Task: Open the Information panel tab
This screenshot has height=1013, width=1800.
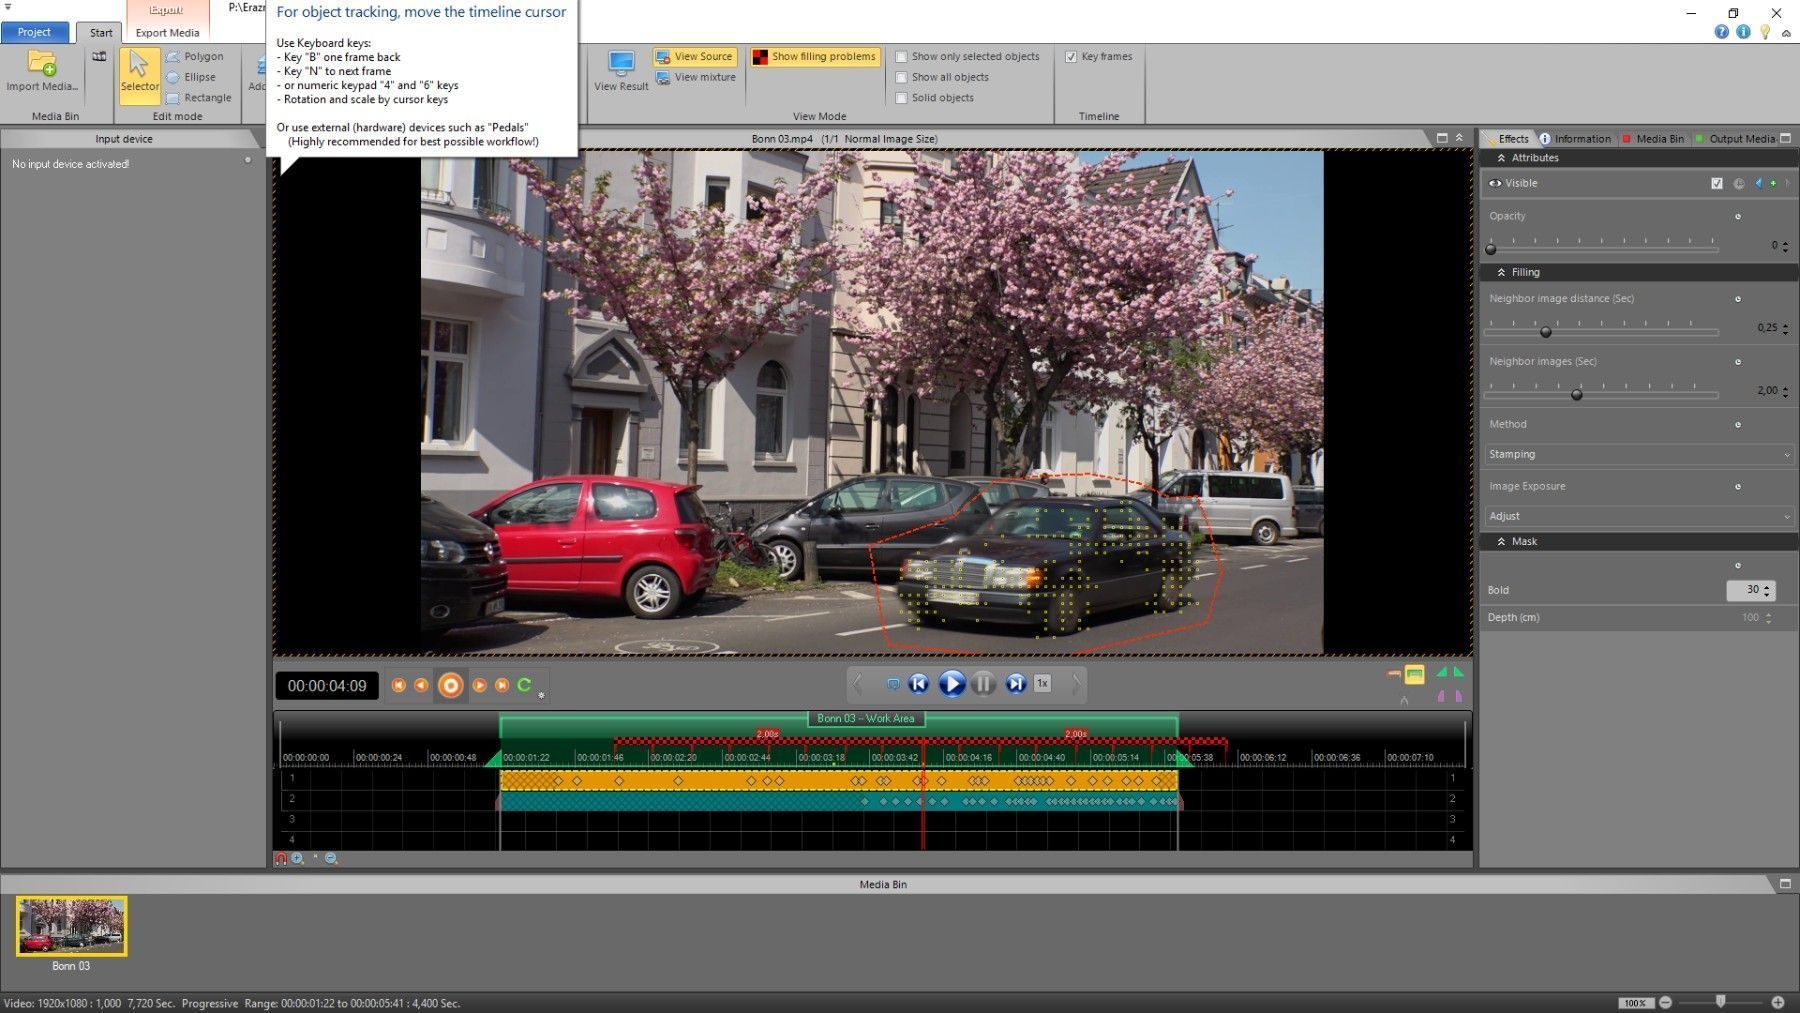Action: coord(1575,139)
